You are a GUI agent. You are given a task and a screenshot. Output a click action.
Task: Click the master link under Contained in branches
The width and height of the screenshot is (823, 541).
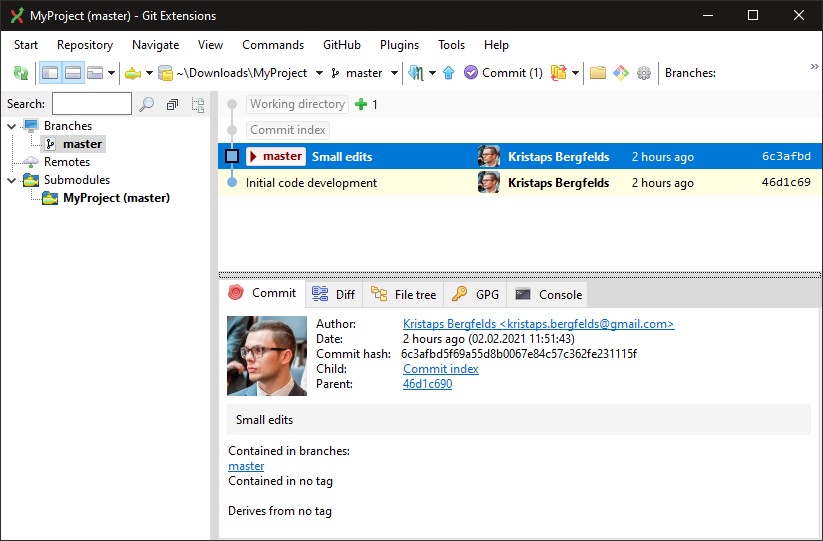246,466
